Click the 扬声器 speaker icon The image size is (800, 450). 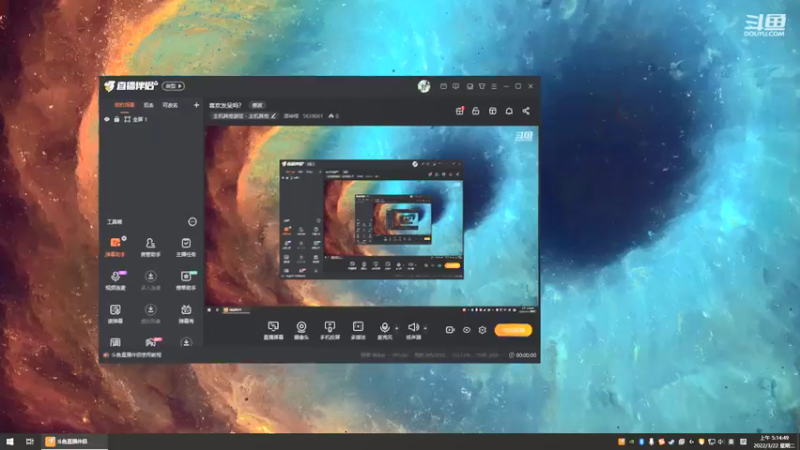413,330
